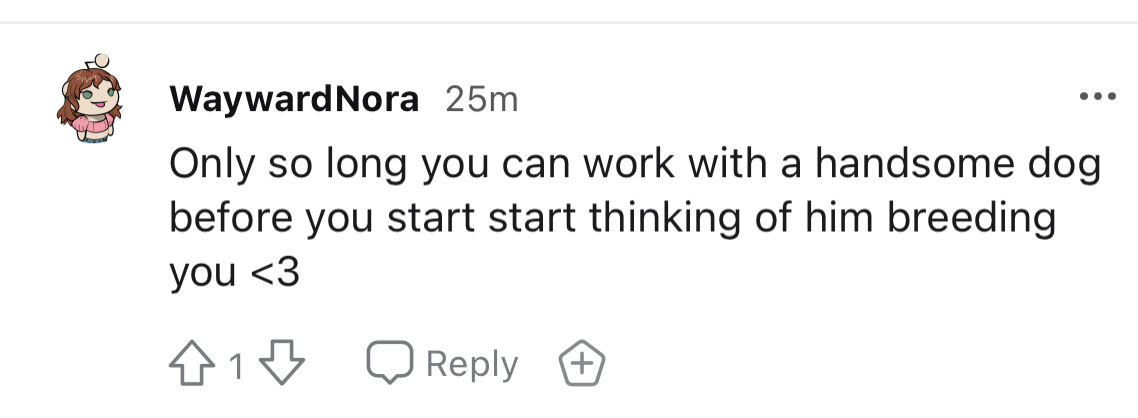Click the speech bubble reply icon
Viewport: 1138px width, 418px height.
tap(390, 362)
